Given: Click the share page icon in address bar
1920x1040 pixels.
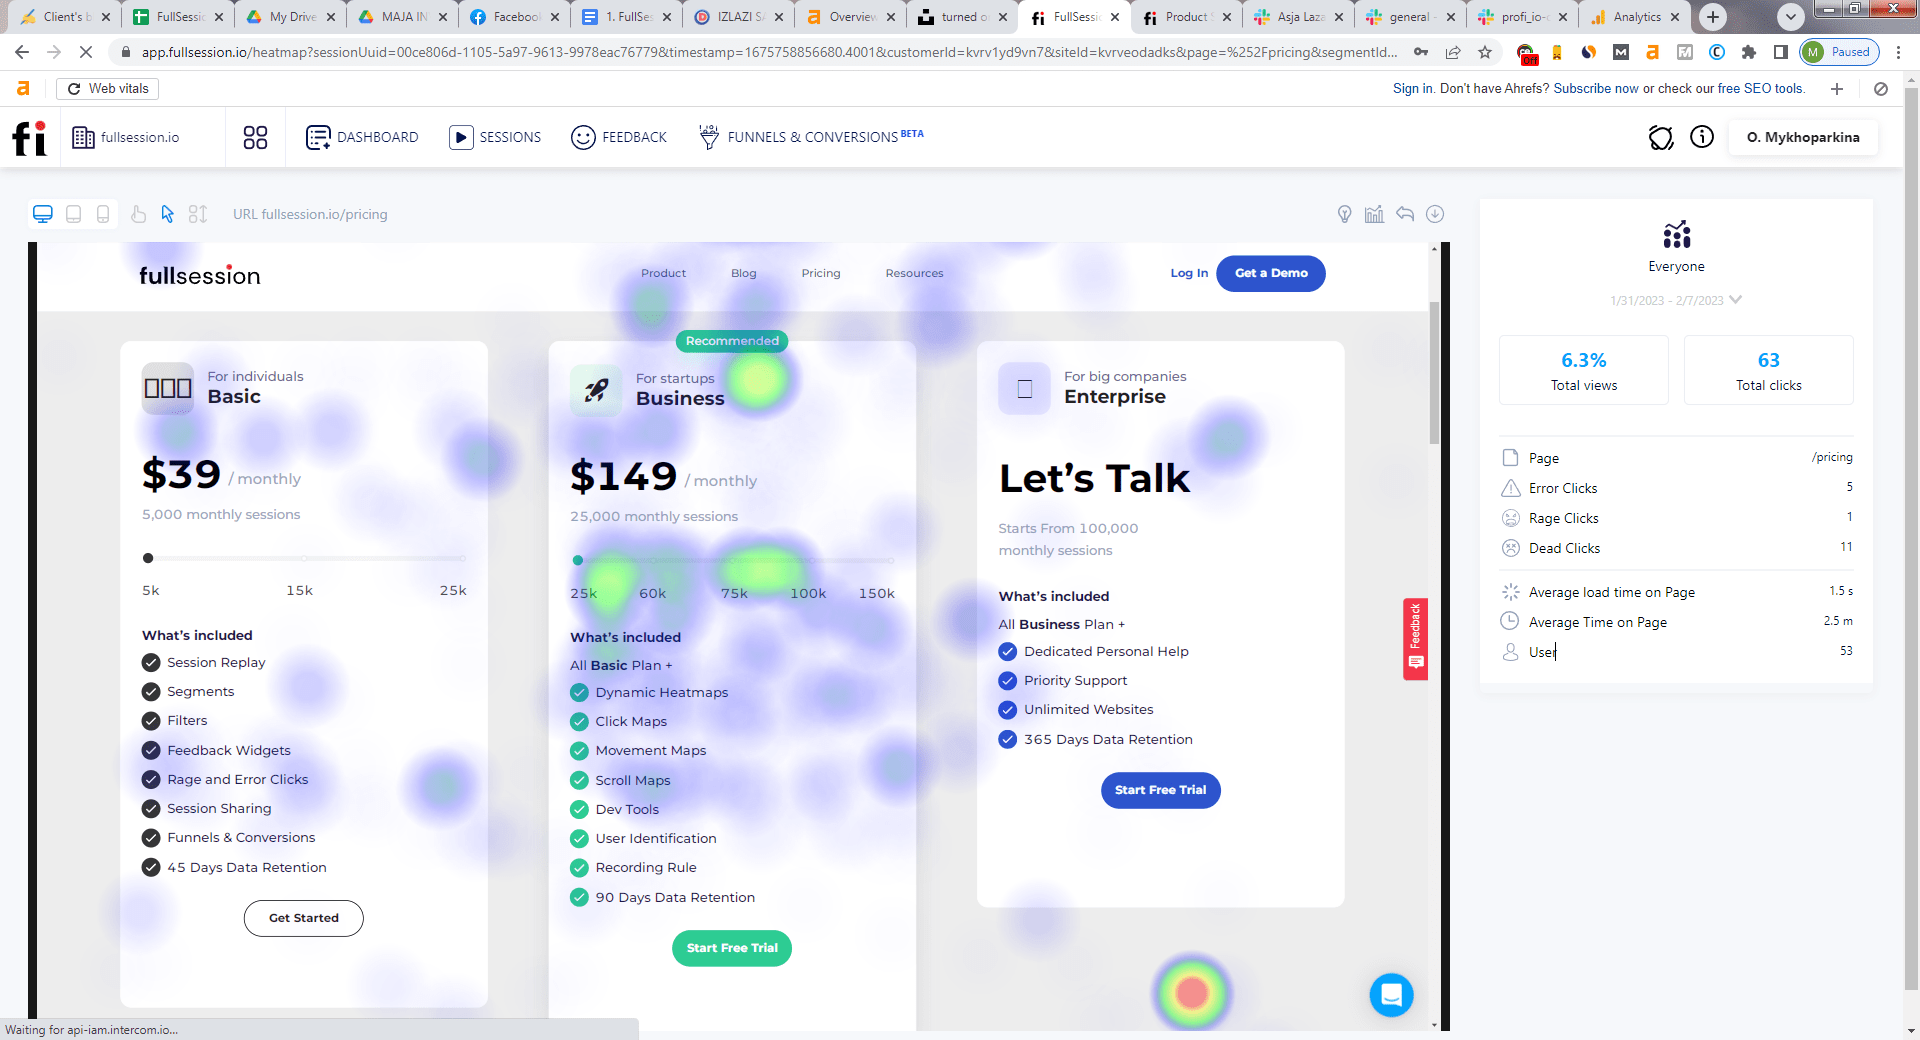Looking at the screenshot, I should [1453, 52].
